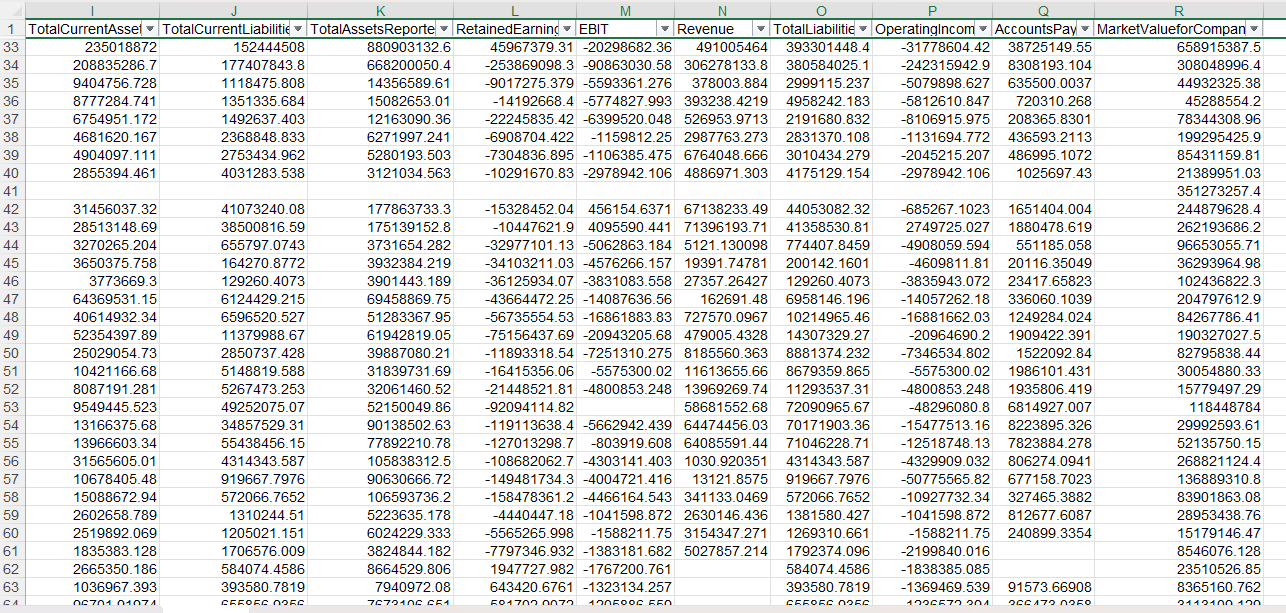This screenshot has width=1286, height=613.
Task: Select cell containing 655797.0743
Action: (x=233, y=244)
